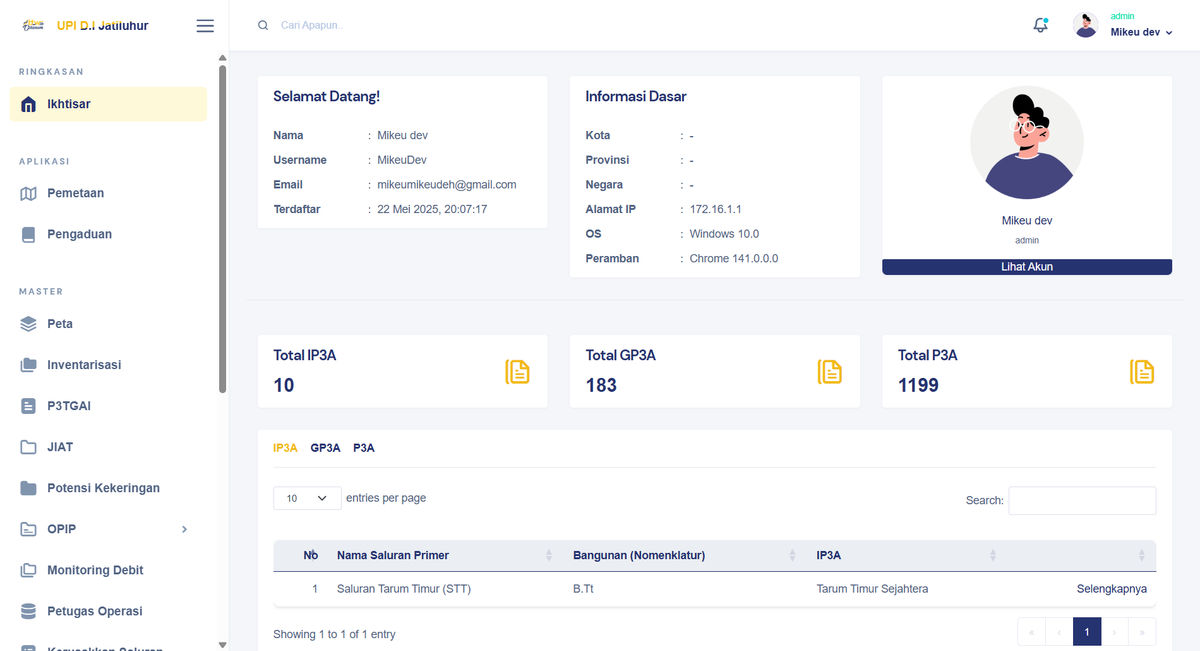Viewport: 1200px width, 651px height.
Task: Open the notification bell icon
Action: pos(1041,25)
